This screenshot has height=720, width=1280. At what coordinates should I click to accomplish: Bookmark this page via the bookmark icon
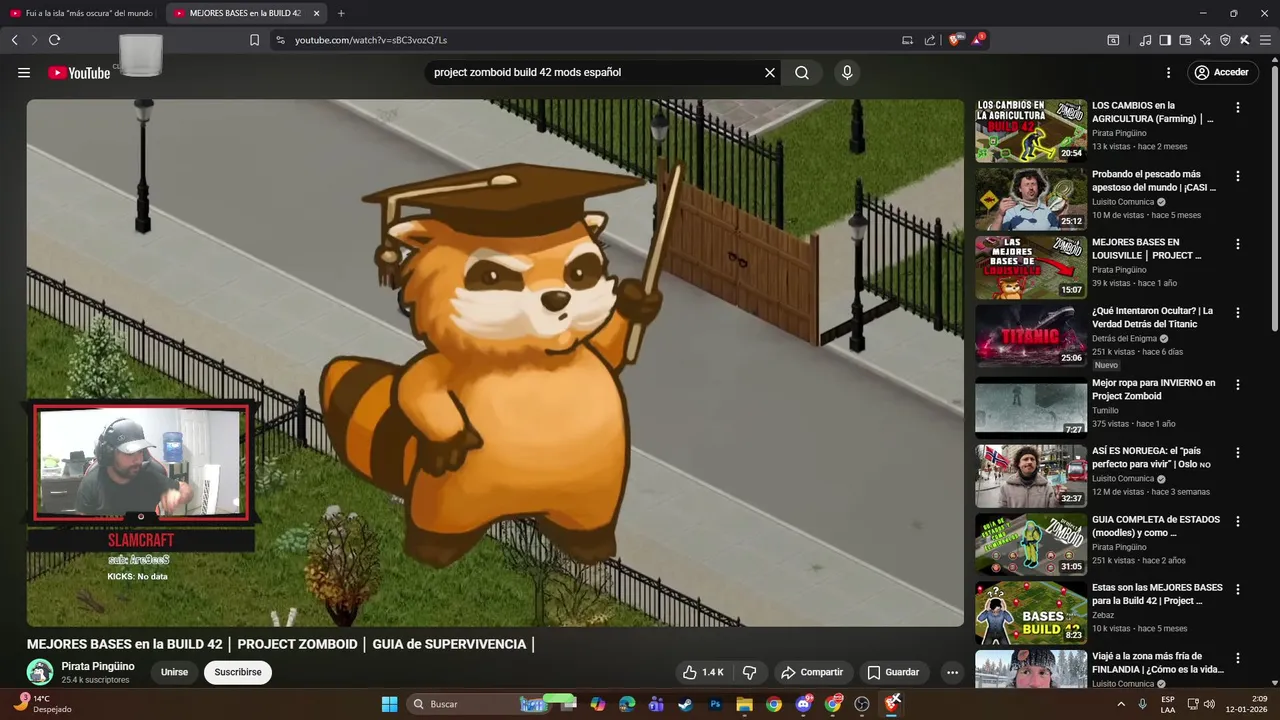pos(254,40)
